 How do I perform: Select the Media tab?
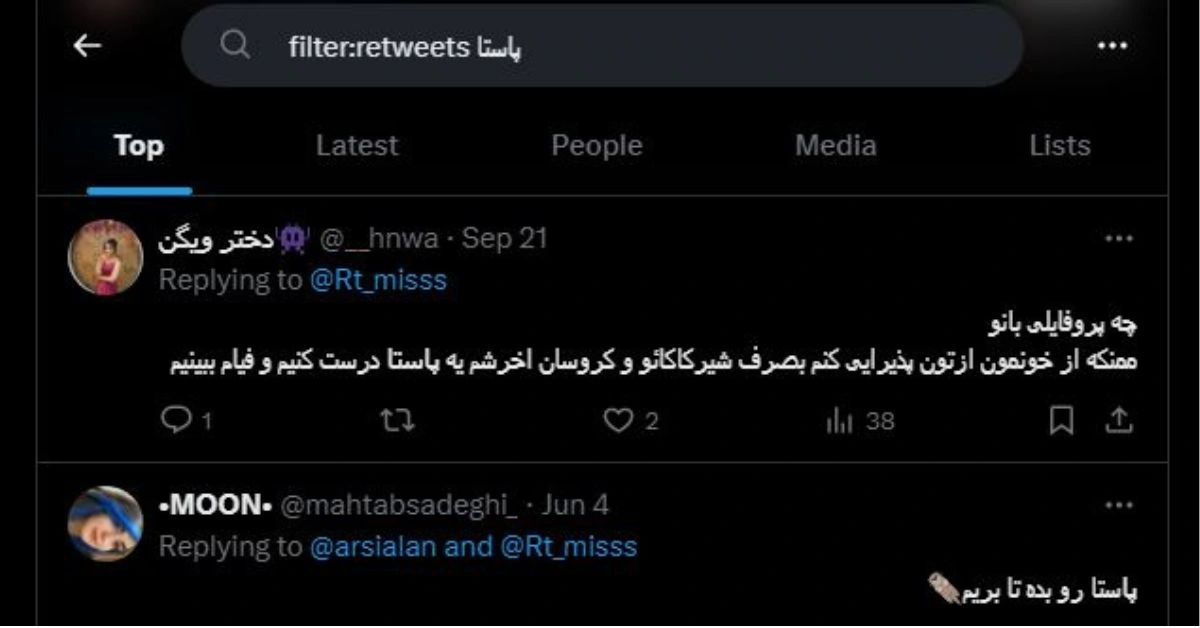835,146
